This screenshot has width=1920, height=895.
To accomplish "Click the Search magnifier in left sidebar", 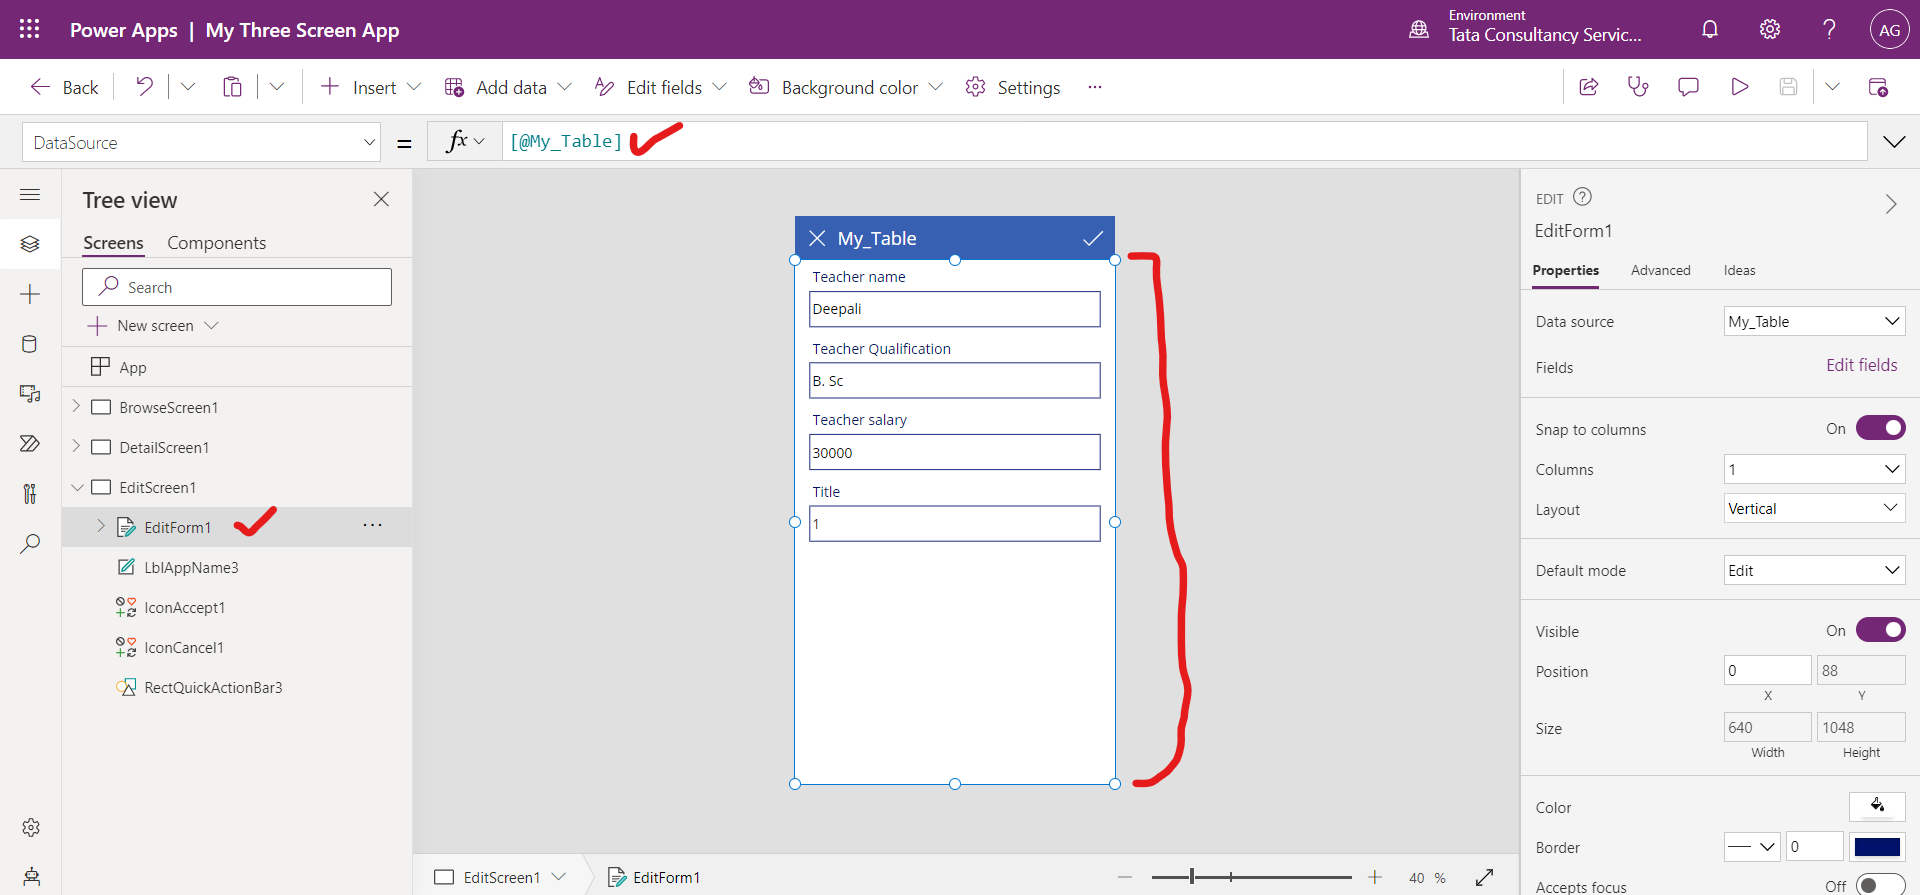I will [x=30, y=544].
